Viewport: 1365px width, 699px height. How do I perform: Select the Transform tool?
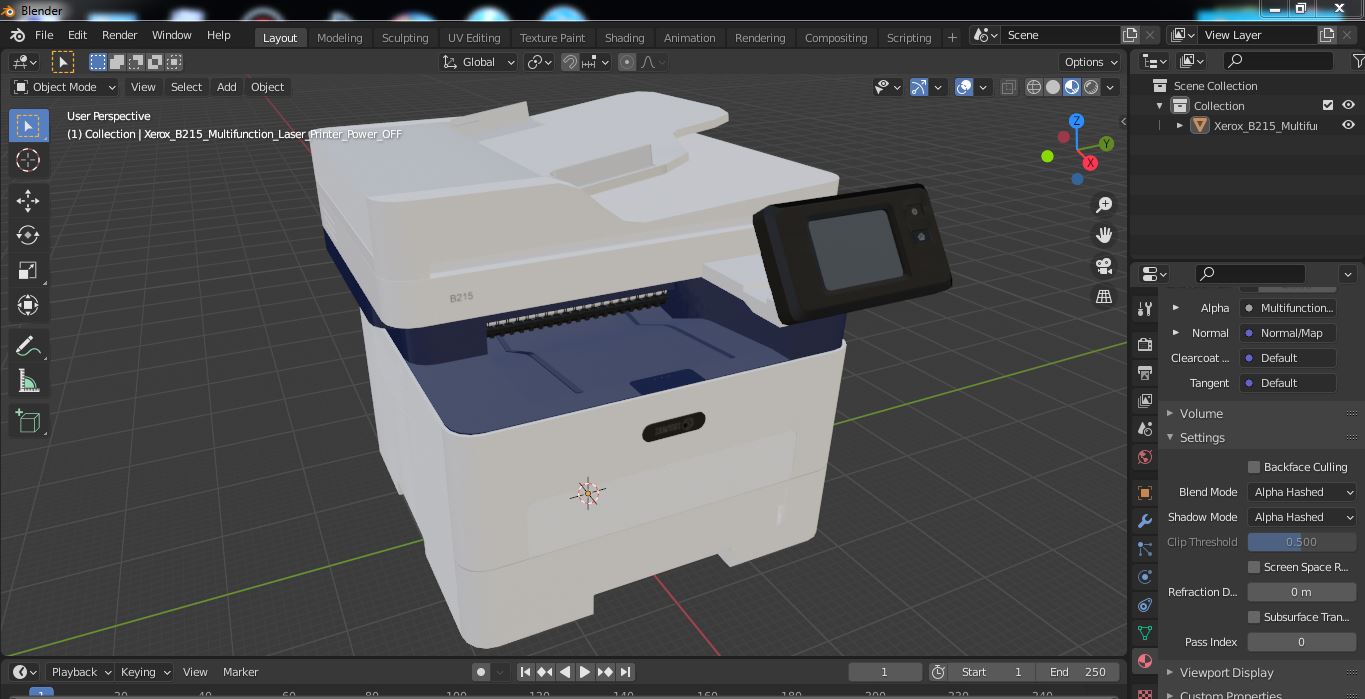point(28,305)
